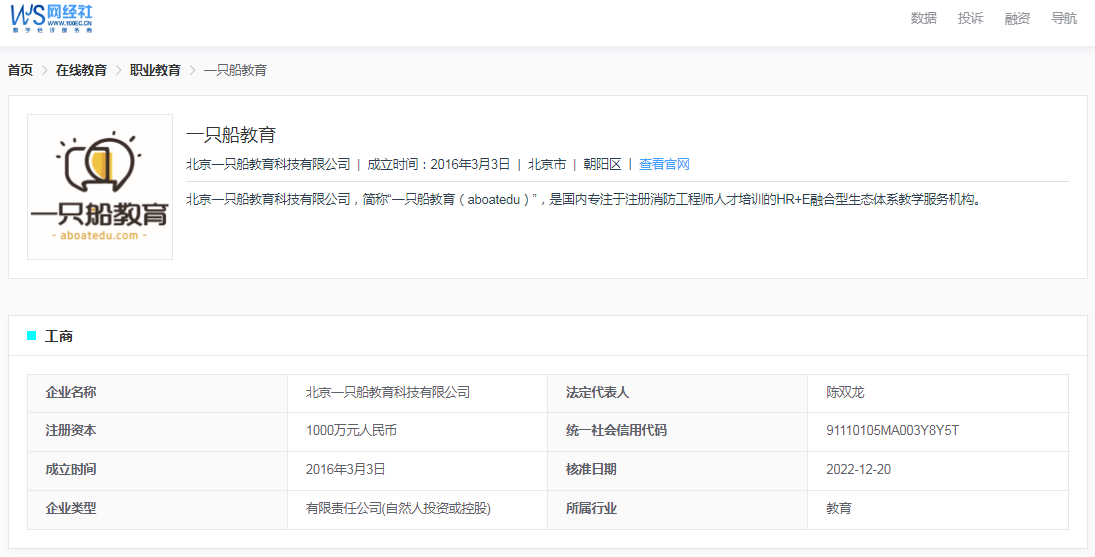The image size is (1095, 557).
Task: Select the 工商 section heading
Action: pos(59,336)
